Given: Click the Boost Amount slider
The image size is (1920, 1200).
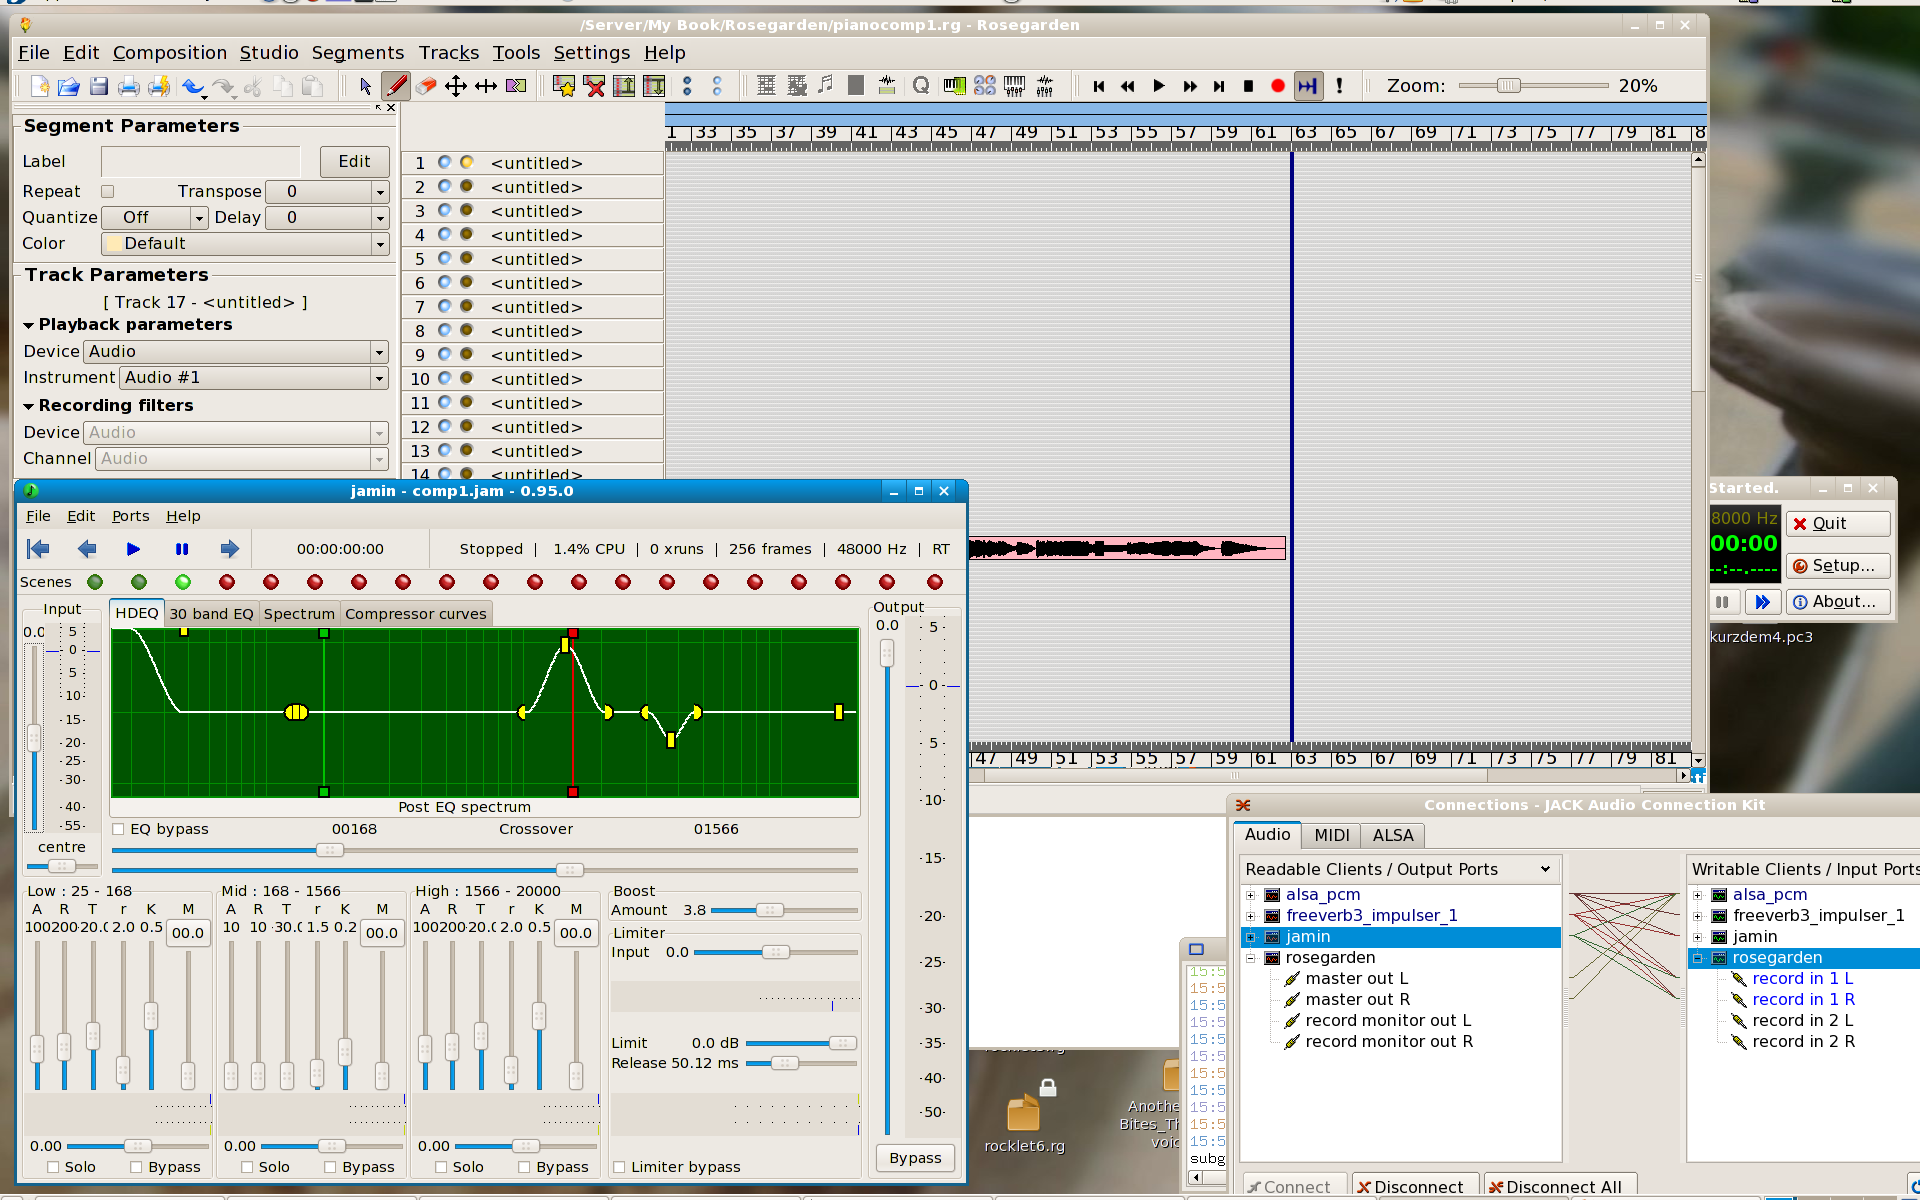Looking at the screenshot, I should 784,910.
